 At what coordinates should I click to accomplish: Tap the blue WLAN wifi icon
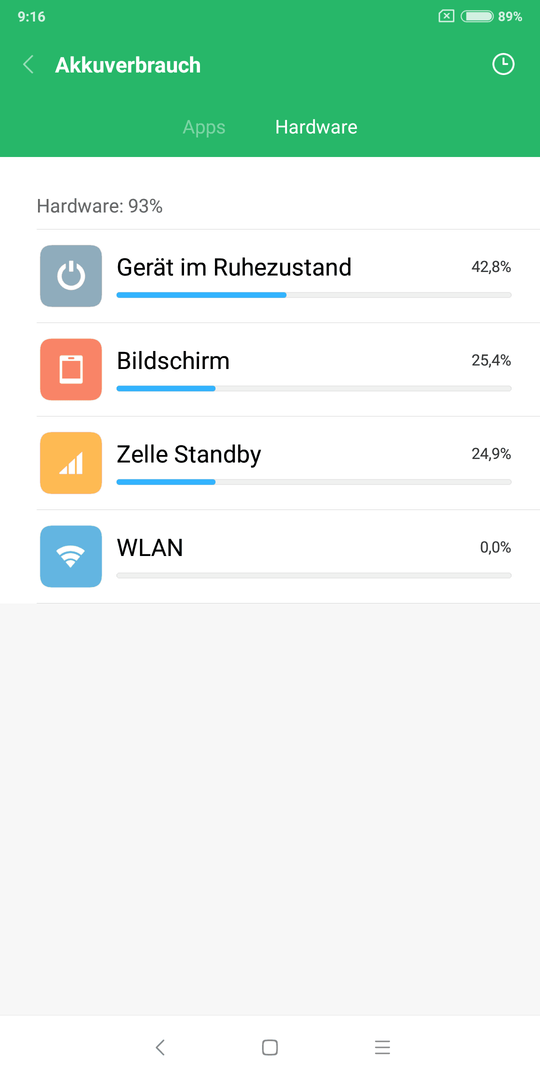(x=71, y=557)
